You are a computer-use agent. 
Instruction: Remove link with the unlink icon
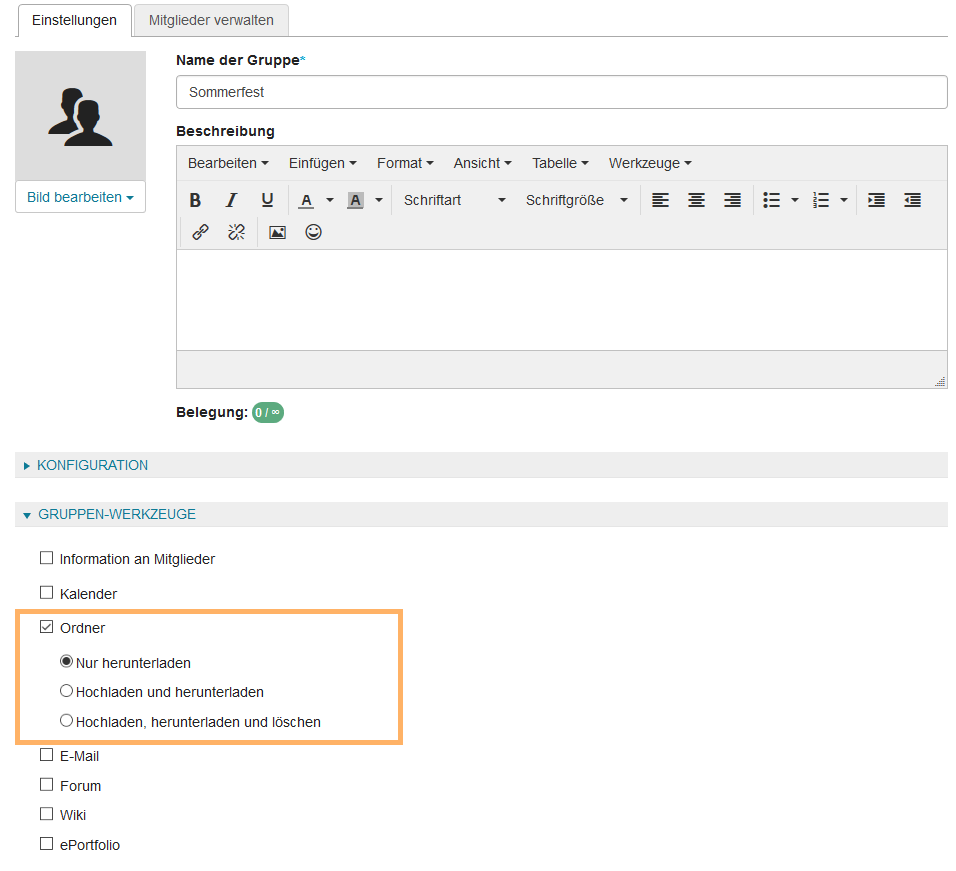click(236, 232)
